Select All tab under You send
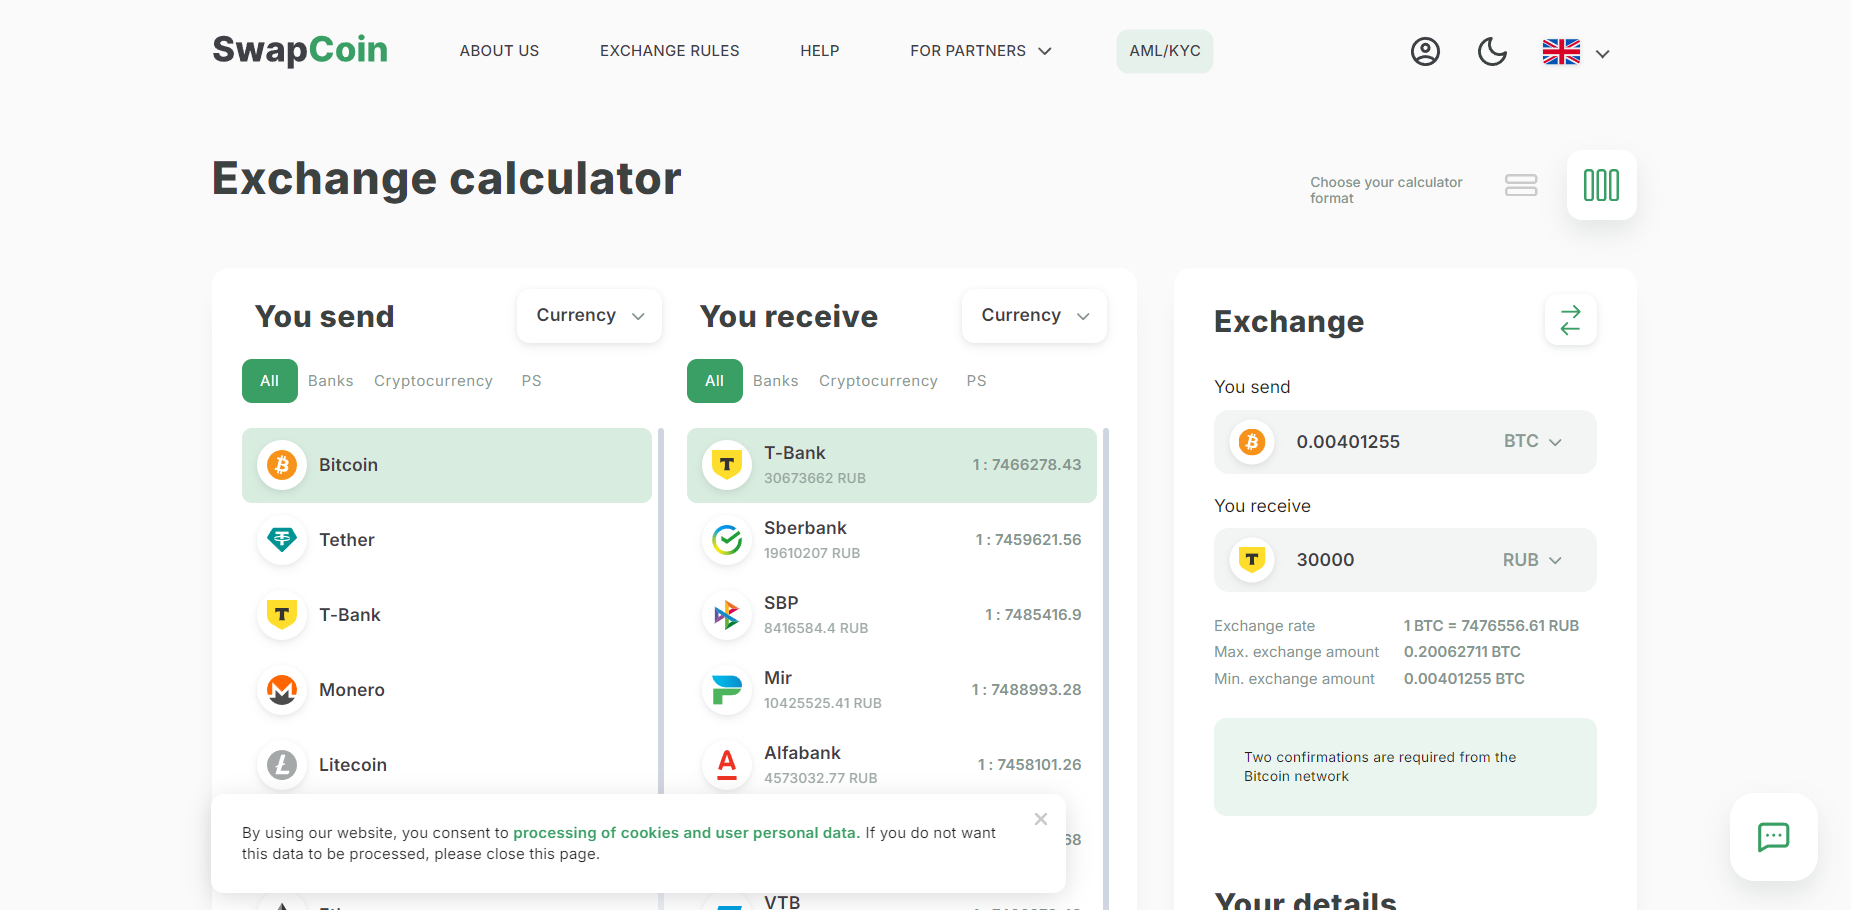Image resolution: width=1851 pixels, height=910 pixels. [x=270, y=381]
